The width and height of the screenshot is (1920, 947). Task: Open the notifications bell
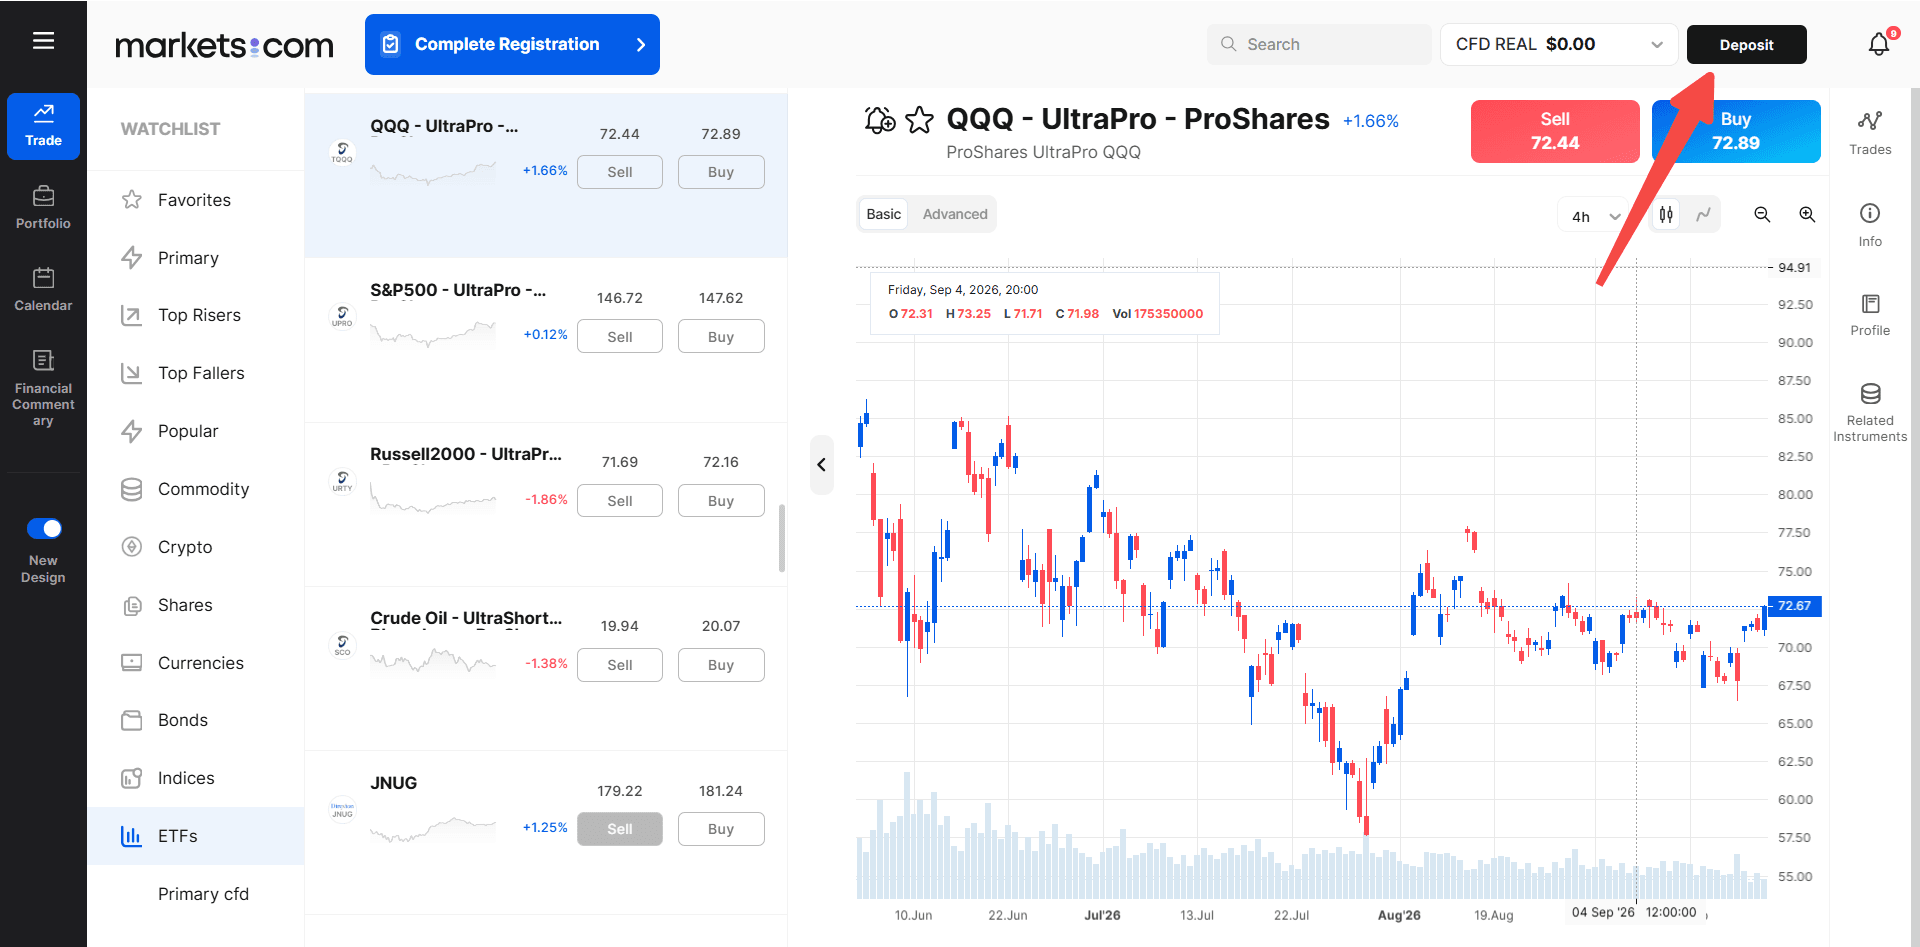[x=1879, y=44]
